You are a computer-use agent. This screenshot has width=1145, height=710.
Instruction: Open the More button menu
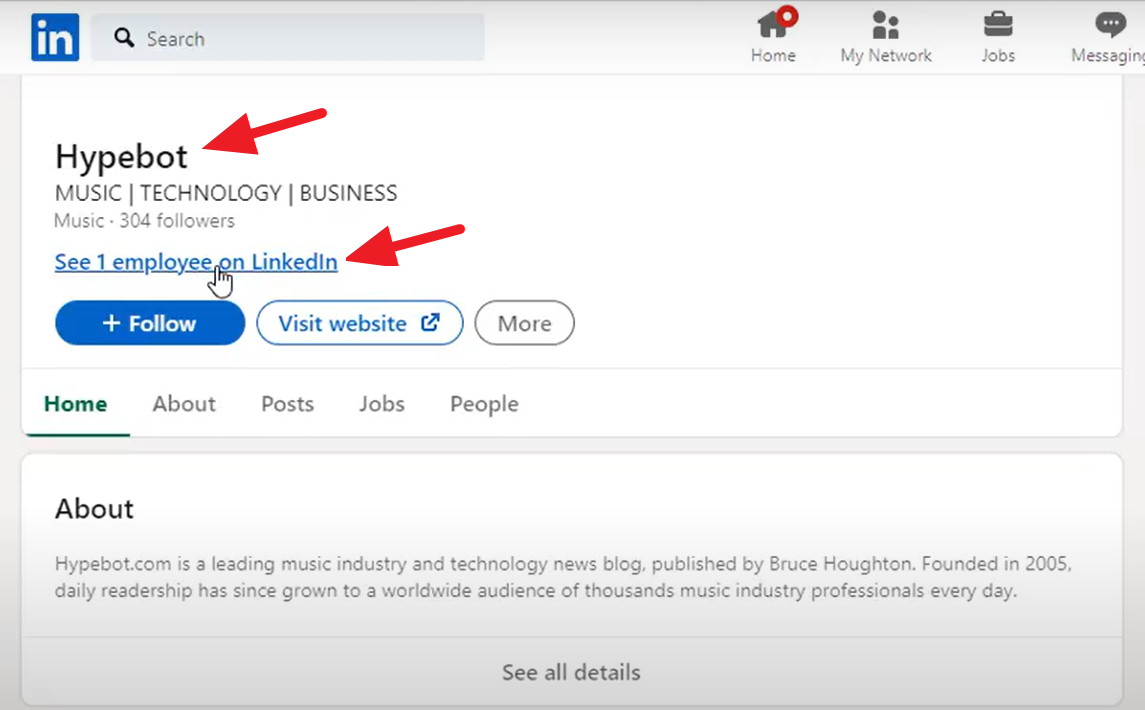point(524,323)
